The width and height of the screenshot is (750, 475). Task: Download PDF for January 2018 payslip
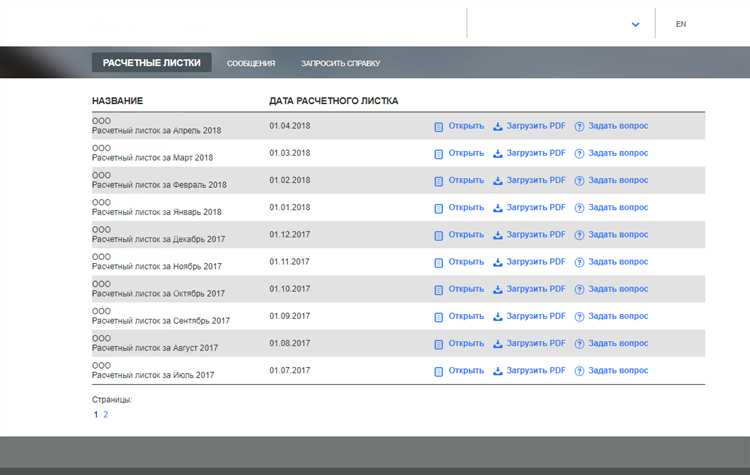click(x=535, y=207)
